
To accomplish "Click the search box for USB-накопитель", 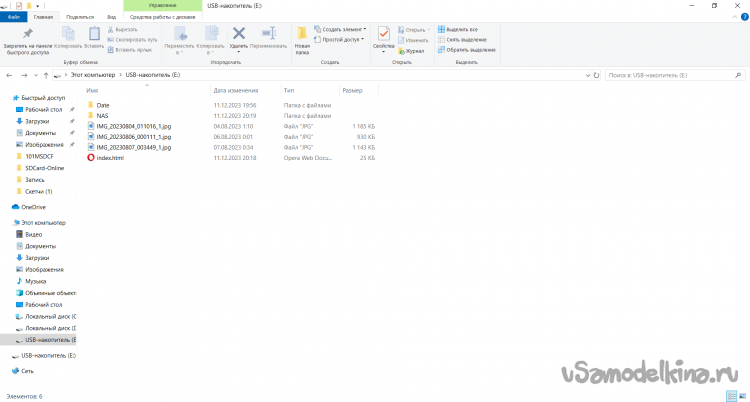I will click(x=670, y=75).
